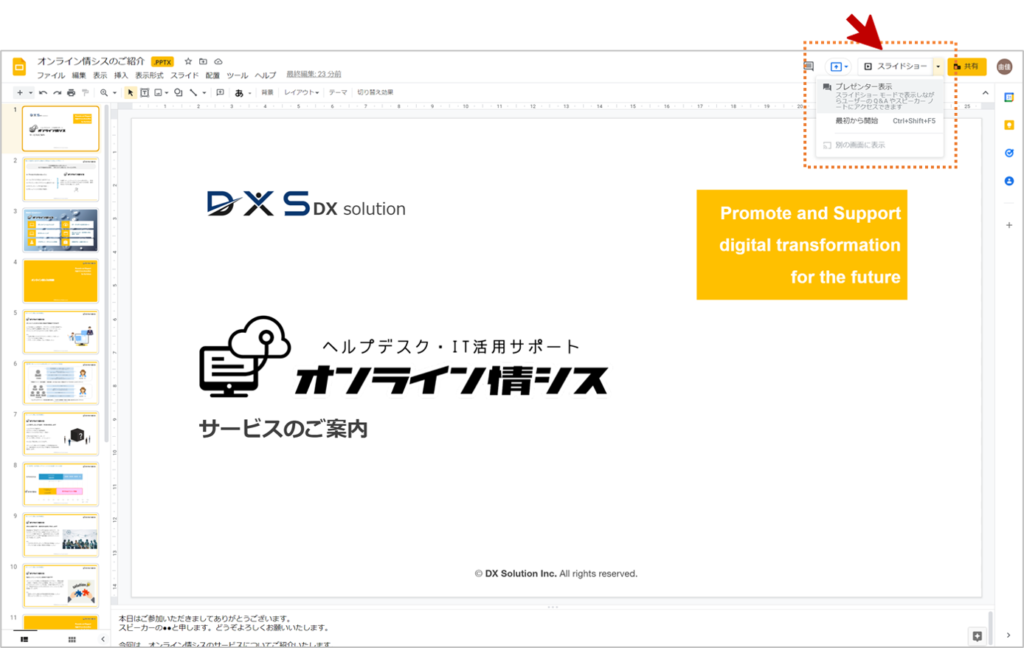Open the explore icon near notes
This screenshot has height=648, width=1024.
(977, 636)
